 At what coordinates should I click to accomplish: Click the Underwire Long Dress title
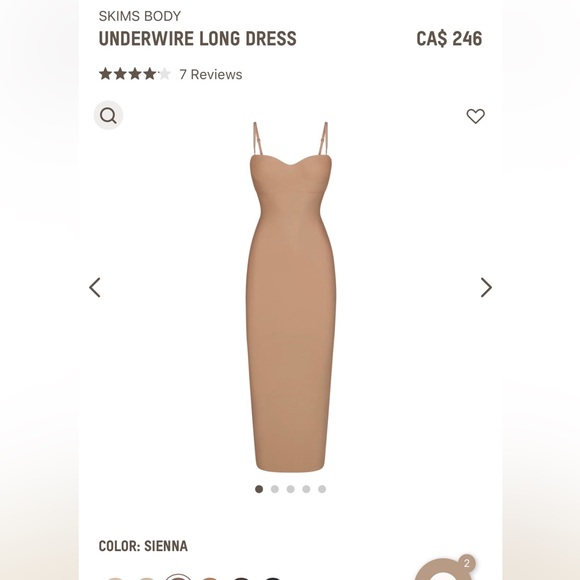coord(198,38)
